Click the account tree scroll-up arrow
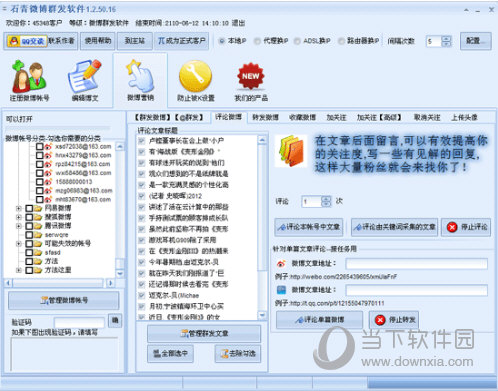498x391 pixels. (120, 146)
